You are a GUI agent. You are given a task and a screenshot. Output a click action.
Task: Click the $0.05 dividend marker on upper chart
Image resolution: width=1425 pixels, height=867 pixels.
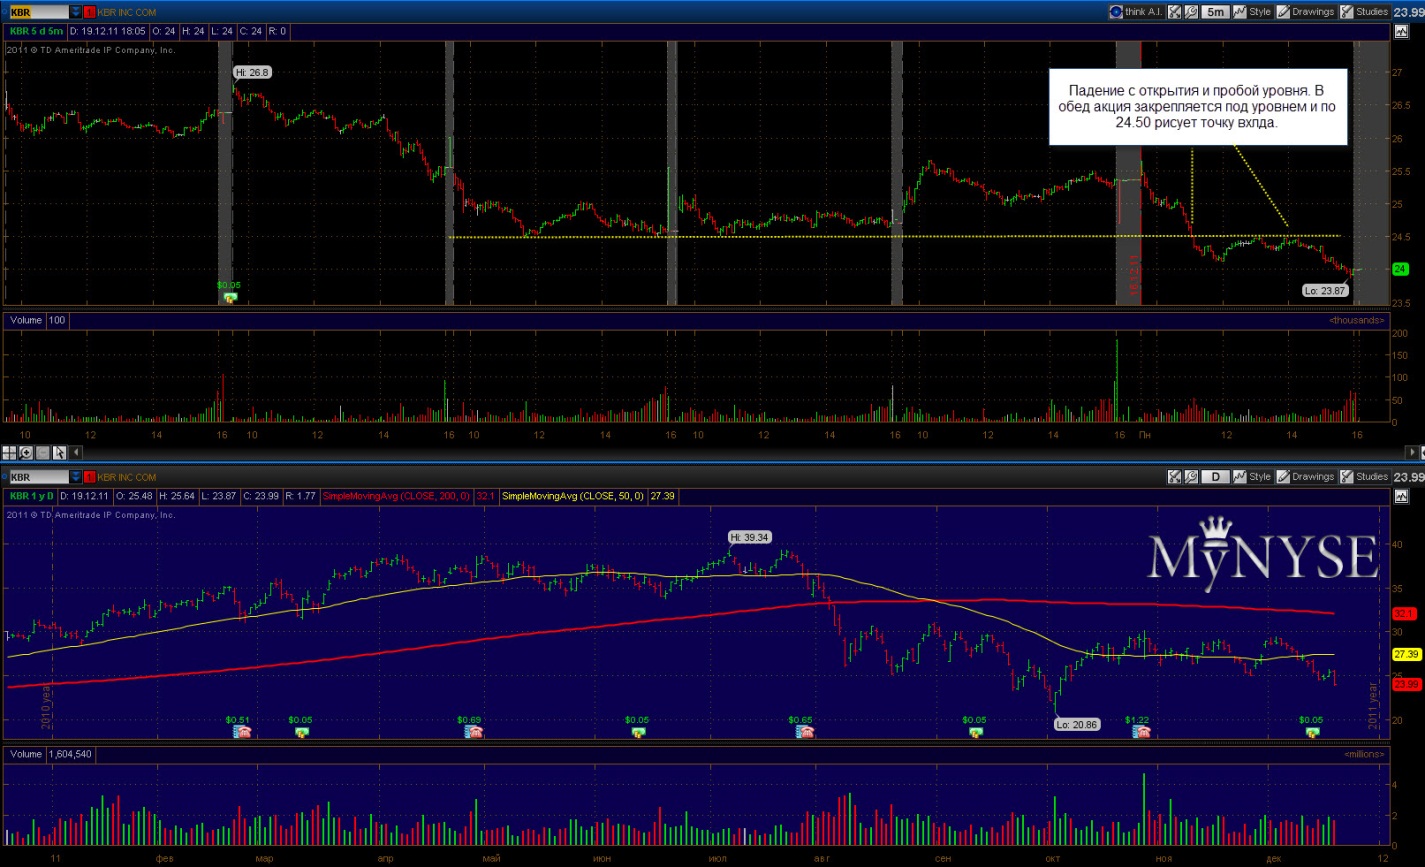pos(230,297)
